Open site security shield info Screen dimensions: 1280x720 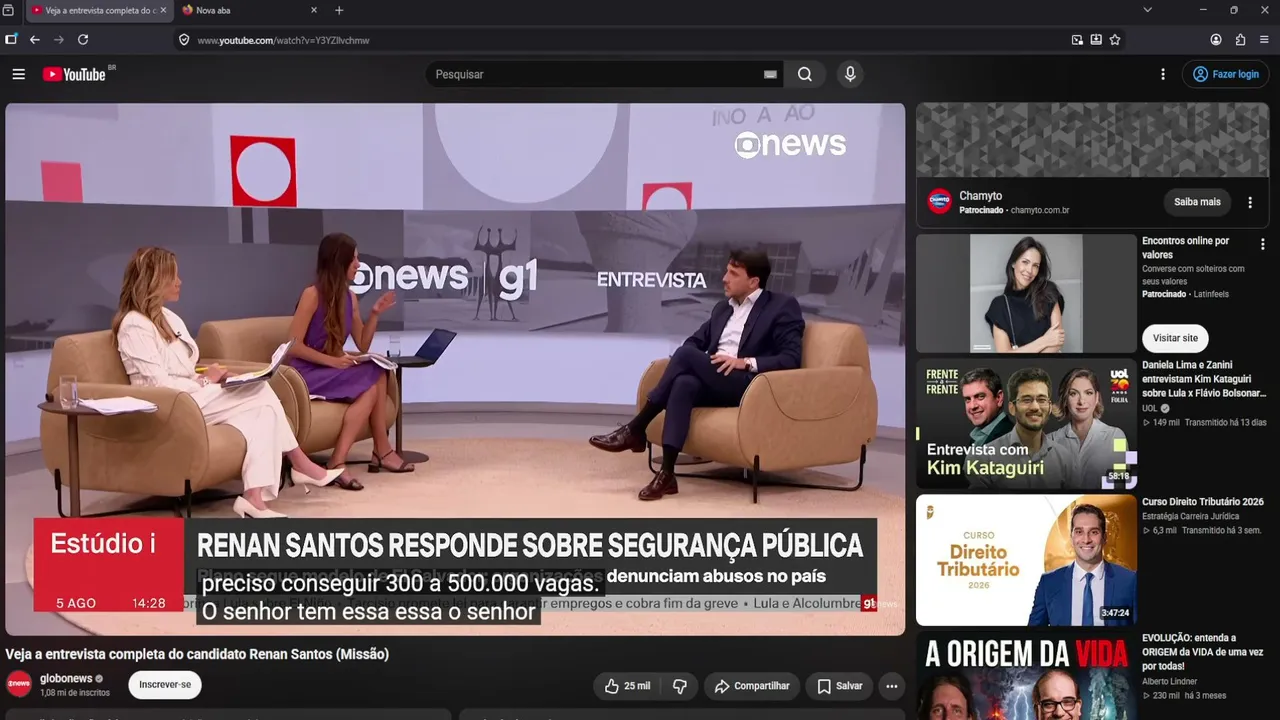click(x=184, y=40)
